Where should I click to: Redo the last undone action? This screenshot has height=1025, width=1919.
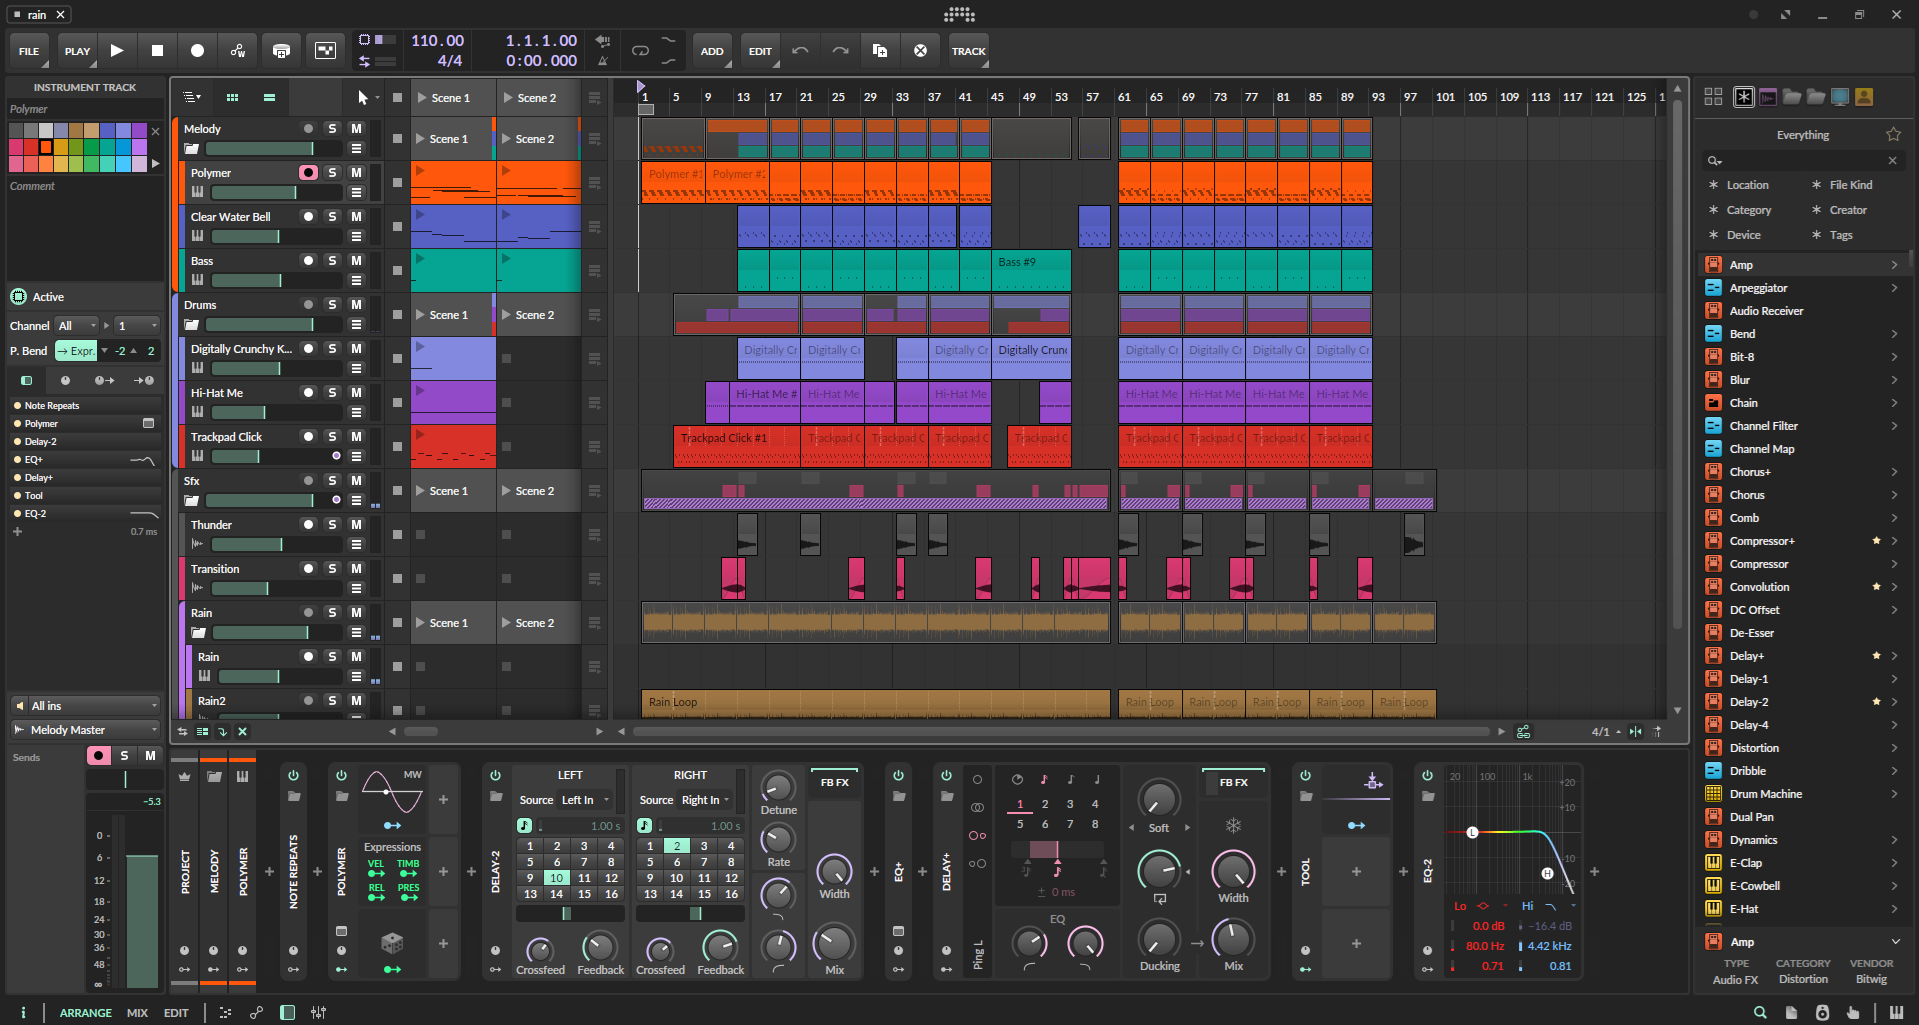[840, 50]
